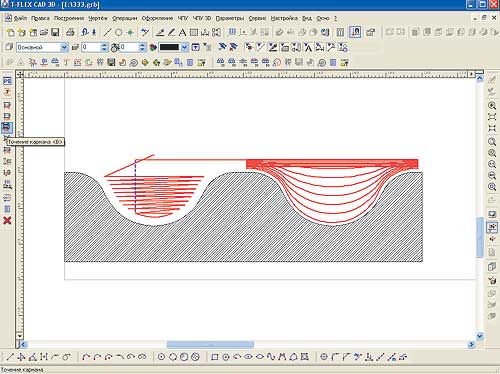Image resolution: width=500 pixels, height=374 pixels.
Task: Select the line construction tool
Action: 107,32
